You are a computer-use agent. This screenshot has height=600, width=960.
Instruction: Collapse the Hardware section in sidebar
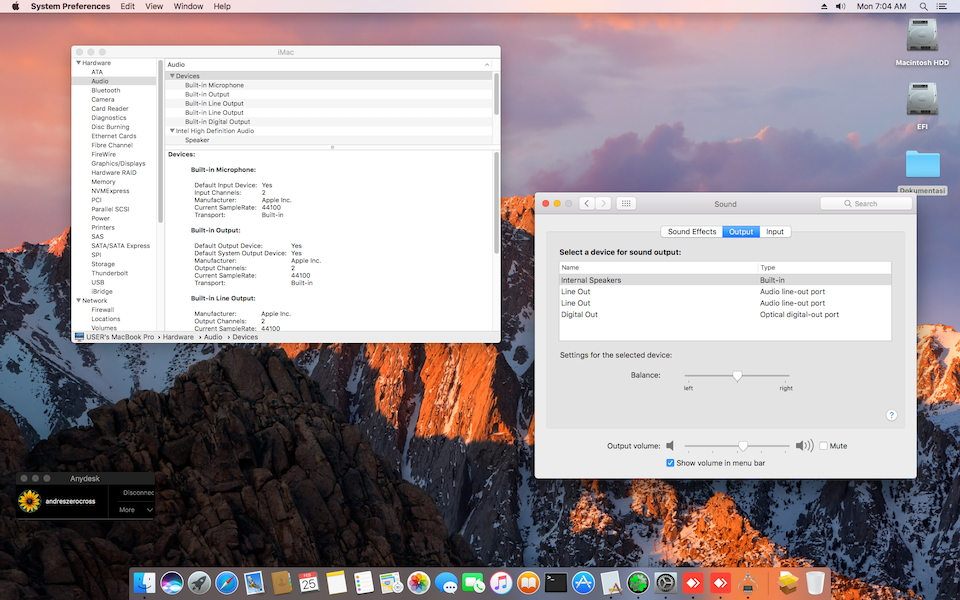click(78, 62)
